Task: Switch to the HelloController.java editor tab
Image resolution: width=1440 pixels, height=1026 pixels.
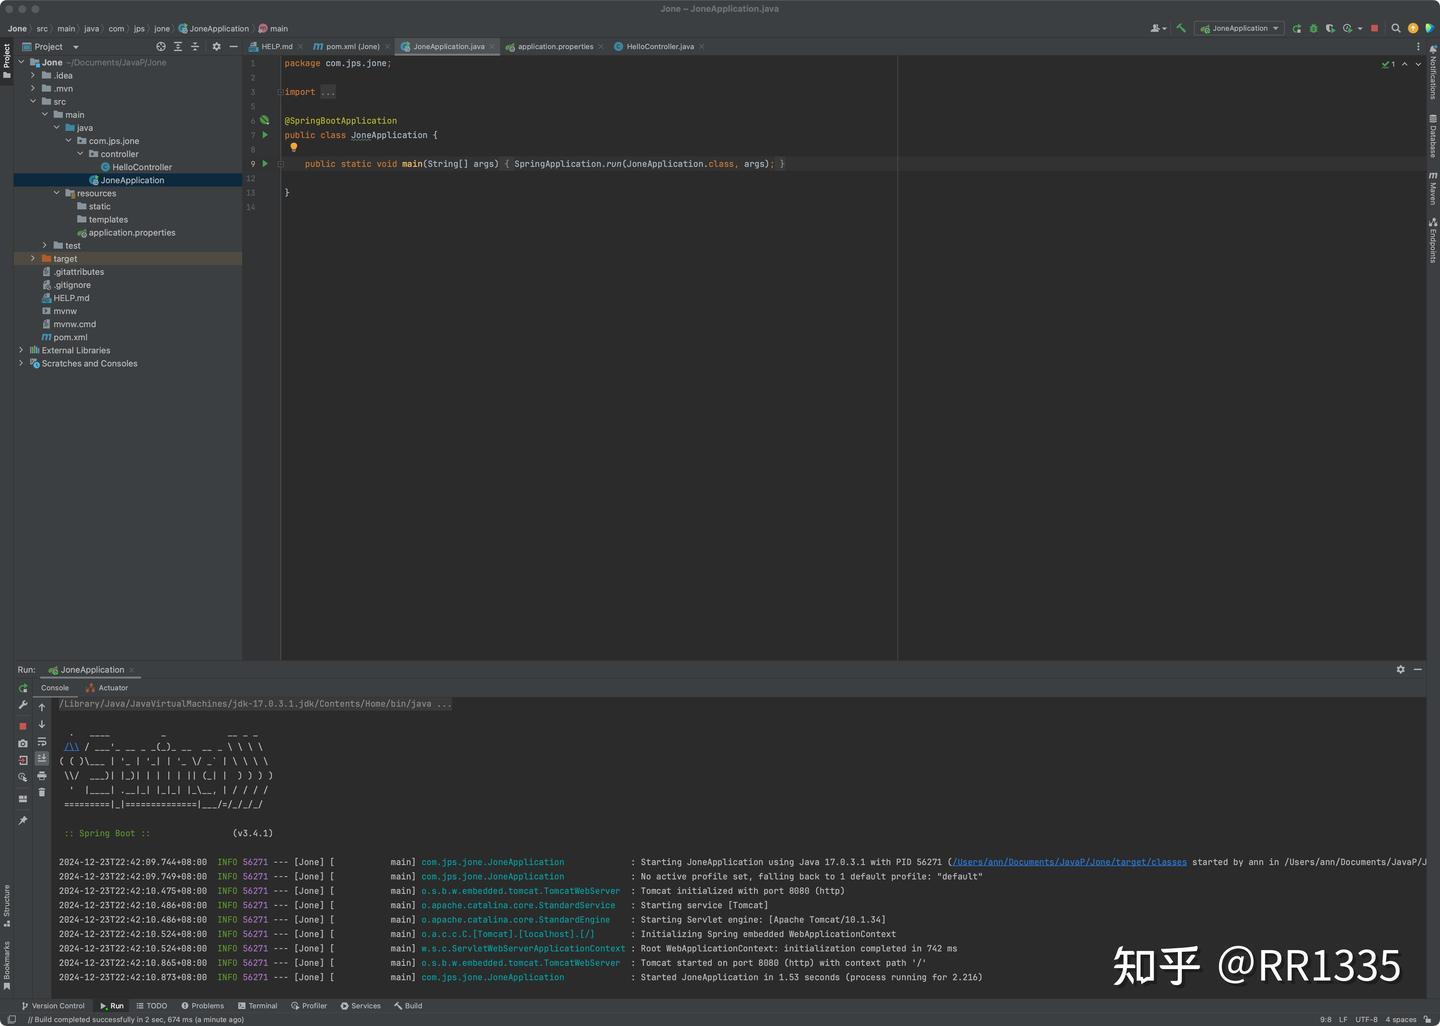Action: pos(660,46)
